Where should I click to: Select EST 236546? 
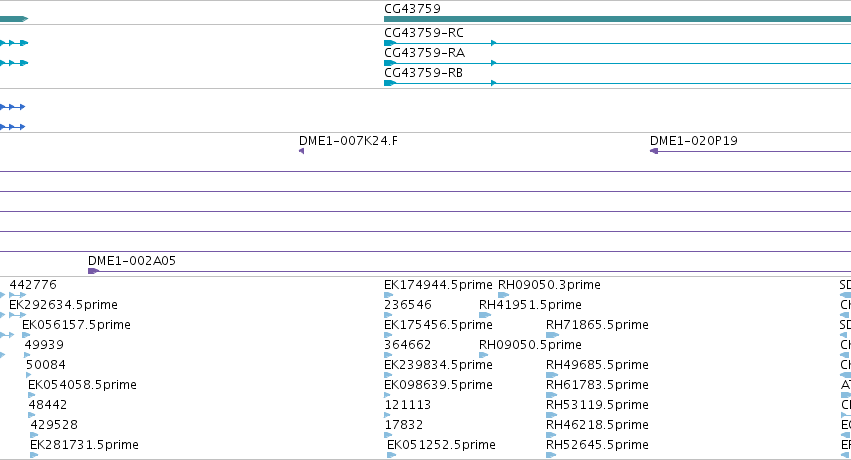click(x=408, y=305)
